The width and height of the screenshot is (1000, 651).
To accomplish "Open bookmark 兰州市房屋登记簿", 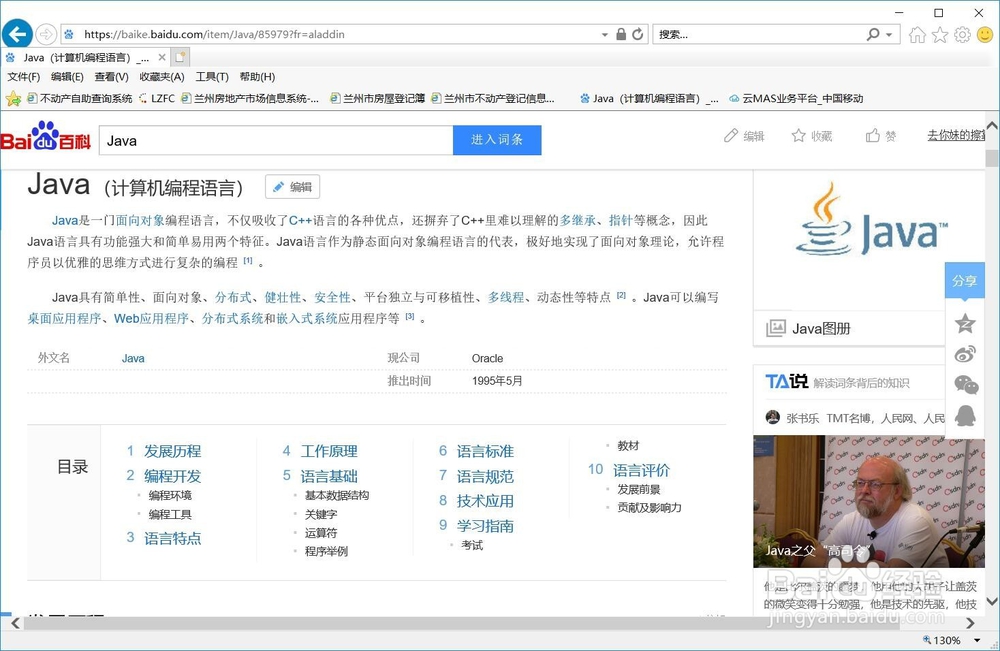I will 378,98.
